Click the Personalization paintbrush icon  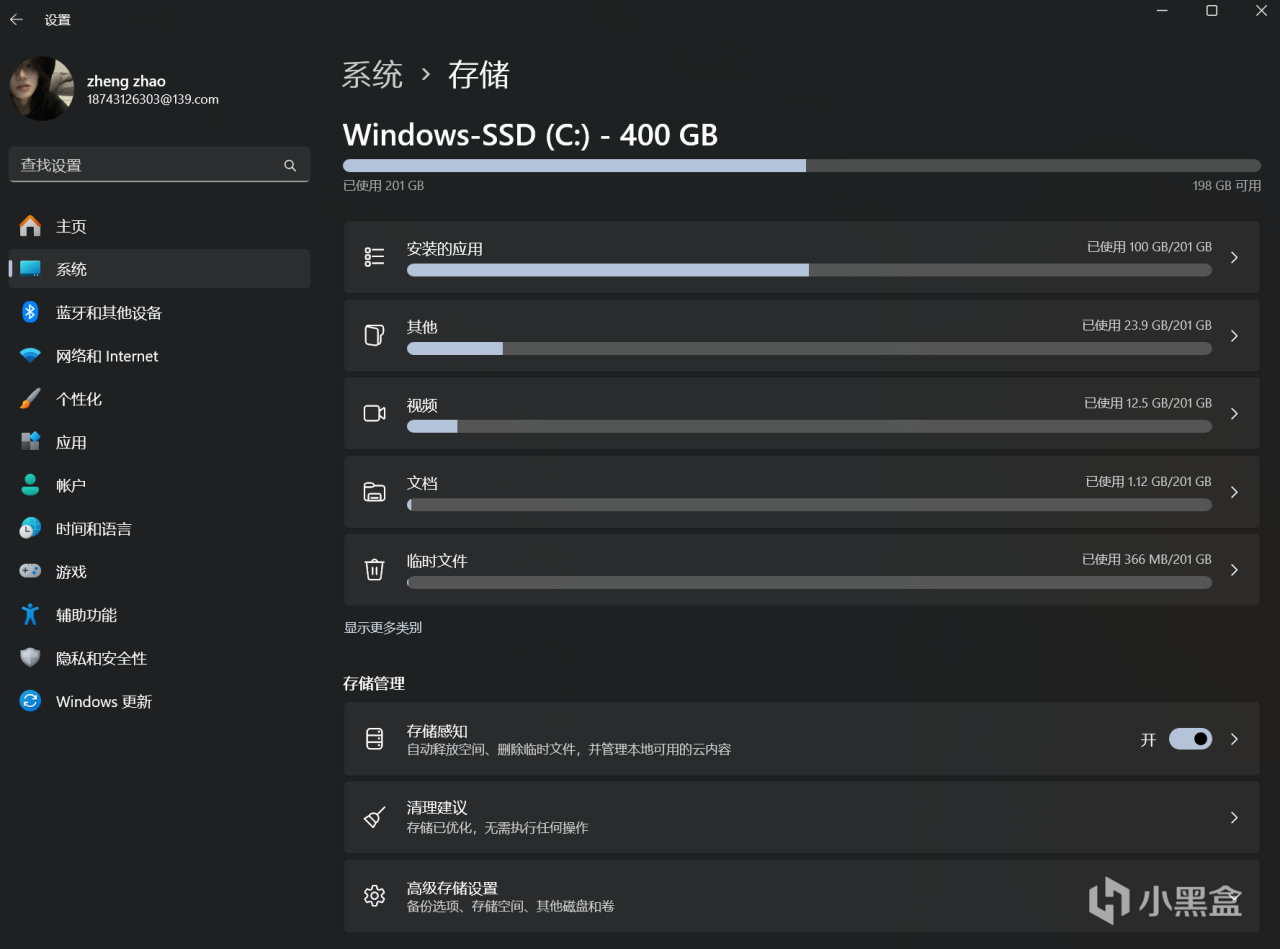31,399
